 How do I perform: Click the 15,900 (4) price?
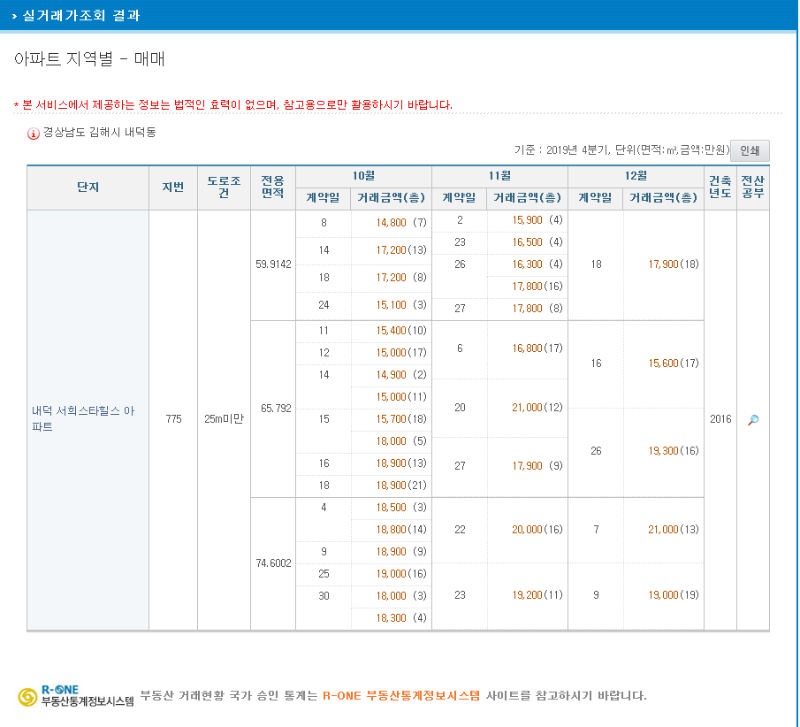pos(537,220)
